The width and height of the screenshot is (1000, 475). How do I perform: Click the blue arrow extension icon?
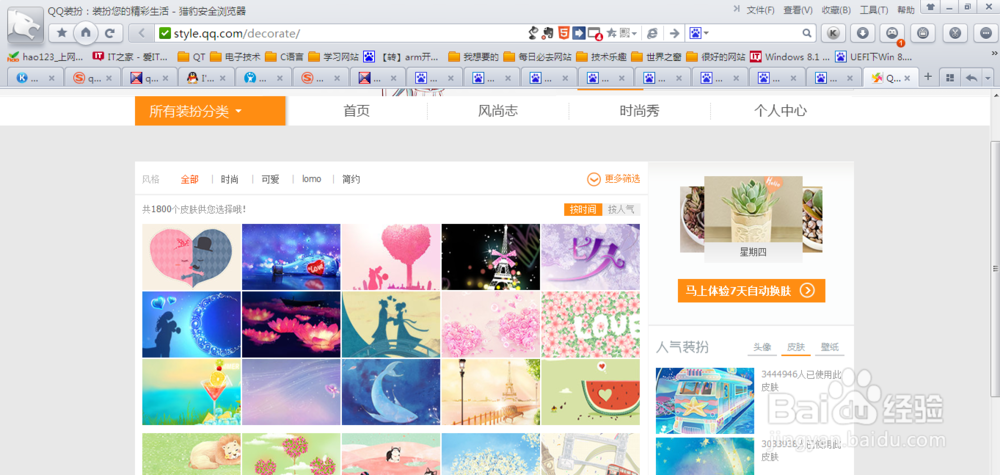[578, 33]
